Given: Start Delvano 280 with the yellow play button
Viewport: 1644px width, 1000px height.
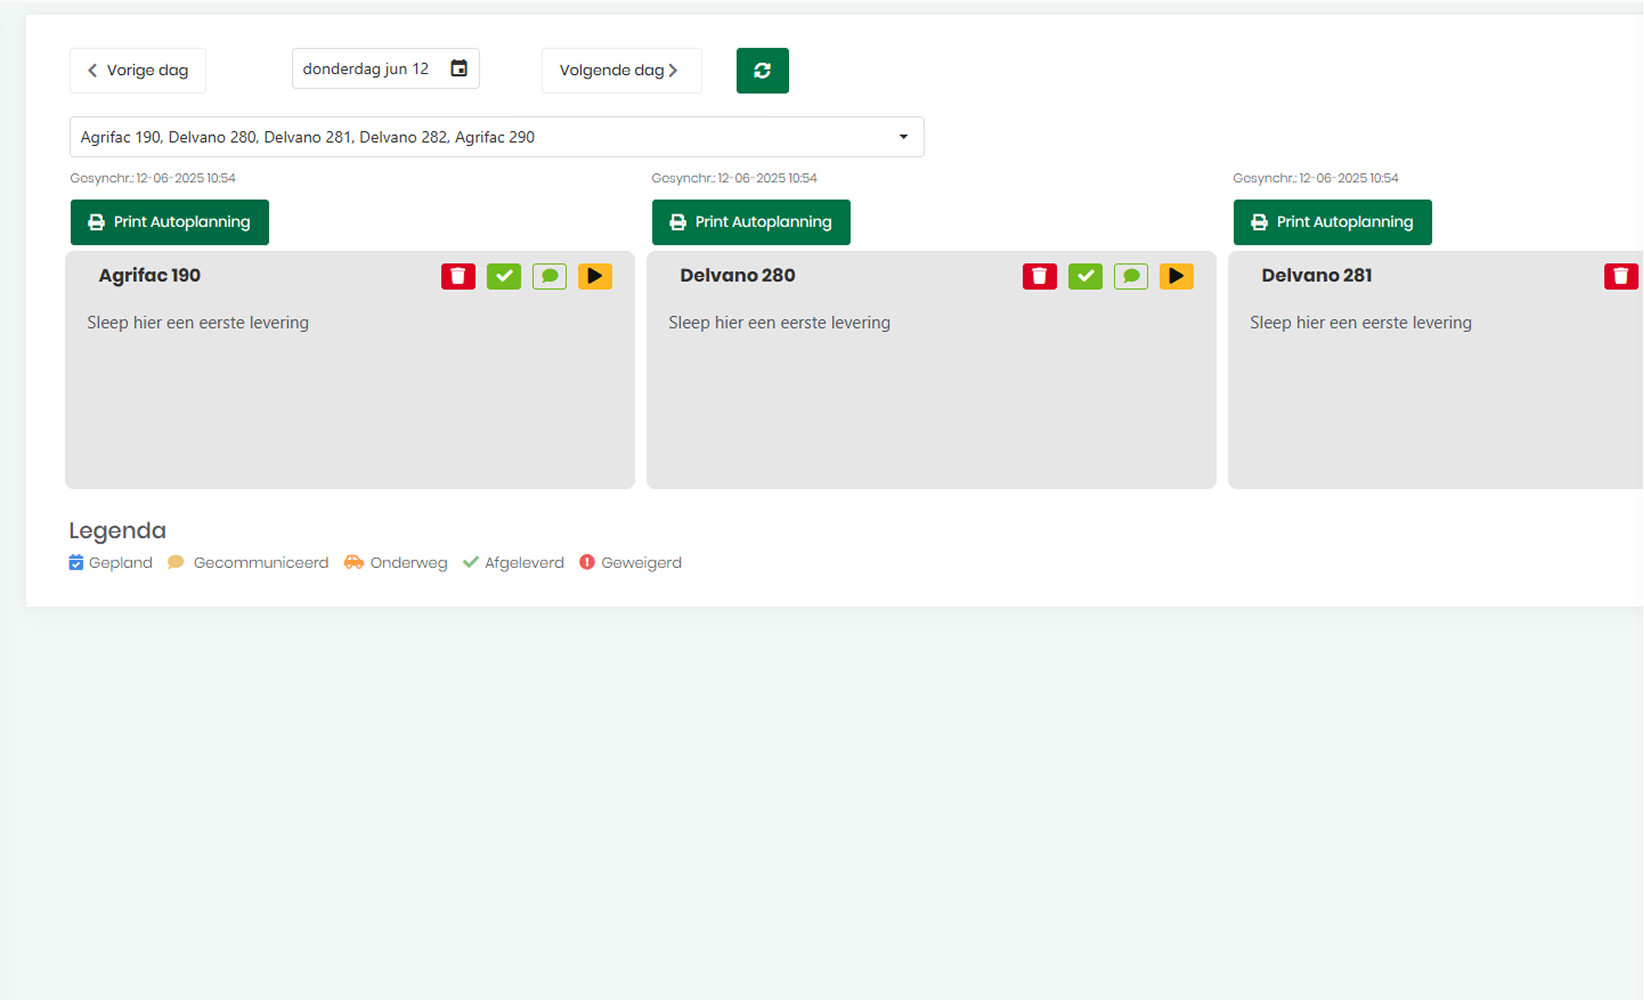Looking at the screenshot, I should [1176, 276].
